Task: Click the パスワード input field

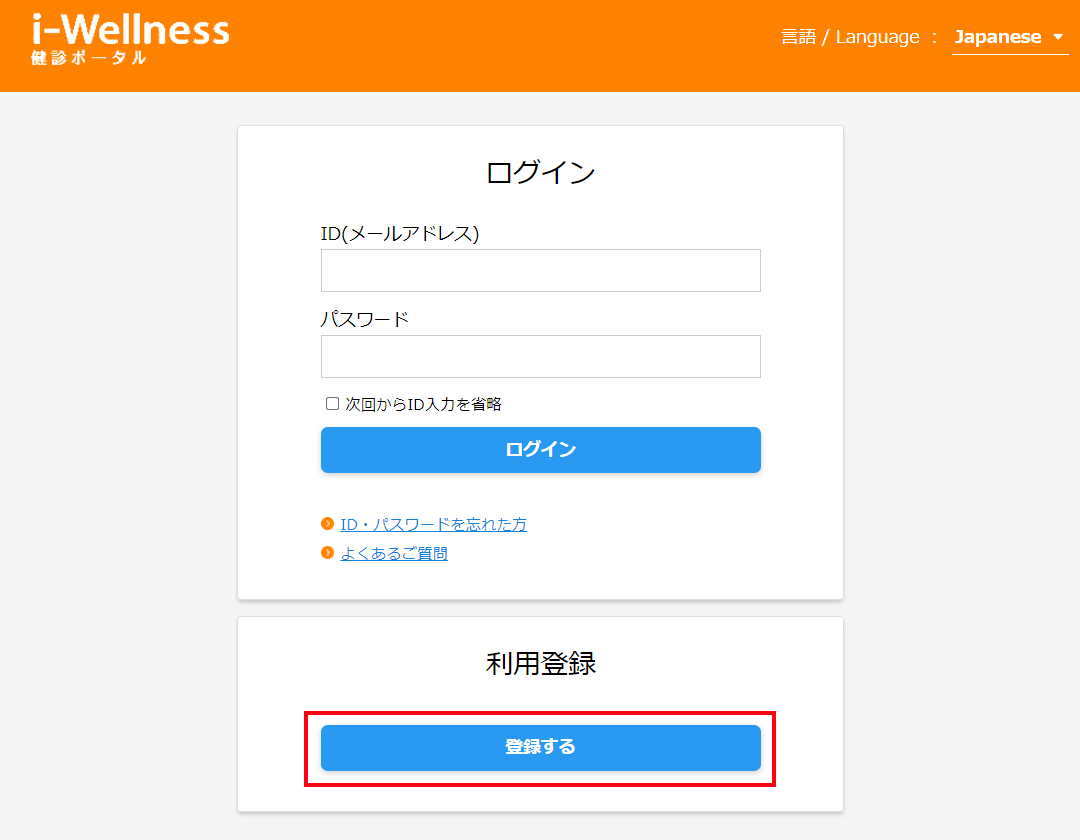Action: [540, 356]
